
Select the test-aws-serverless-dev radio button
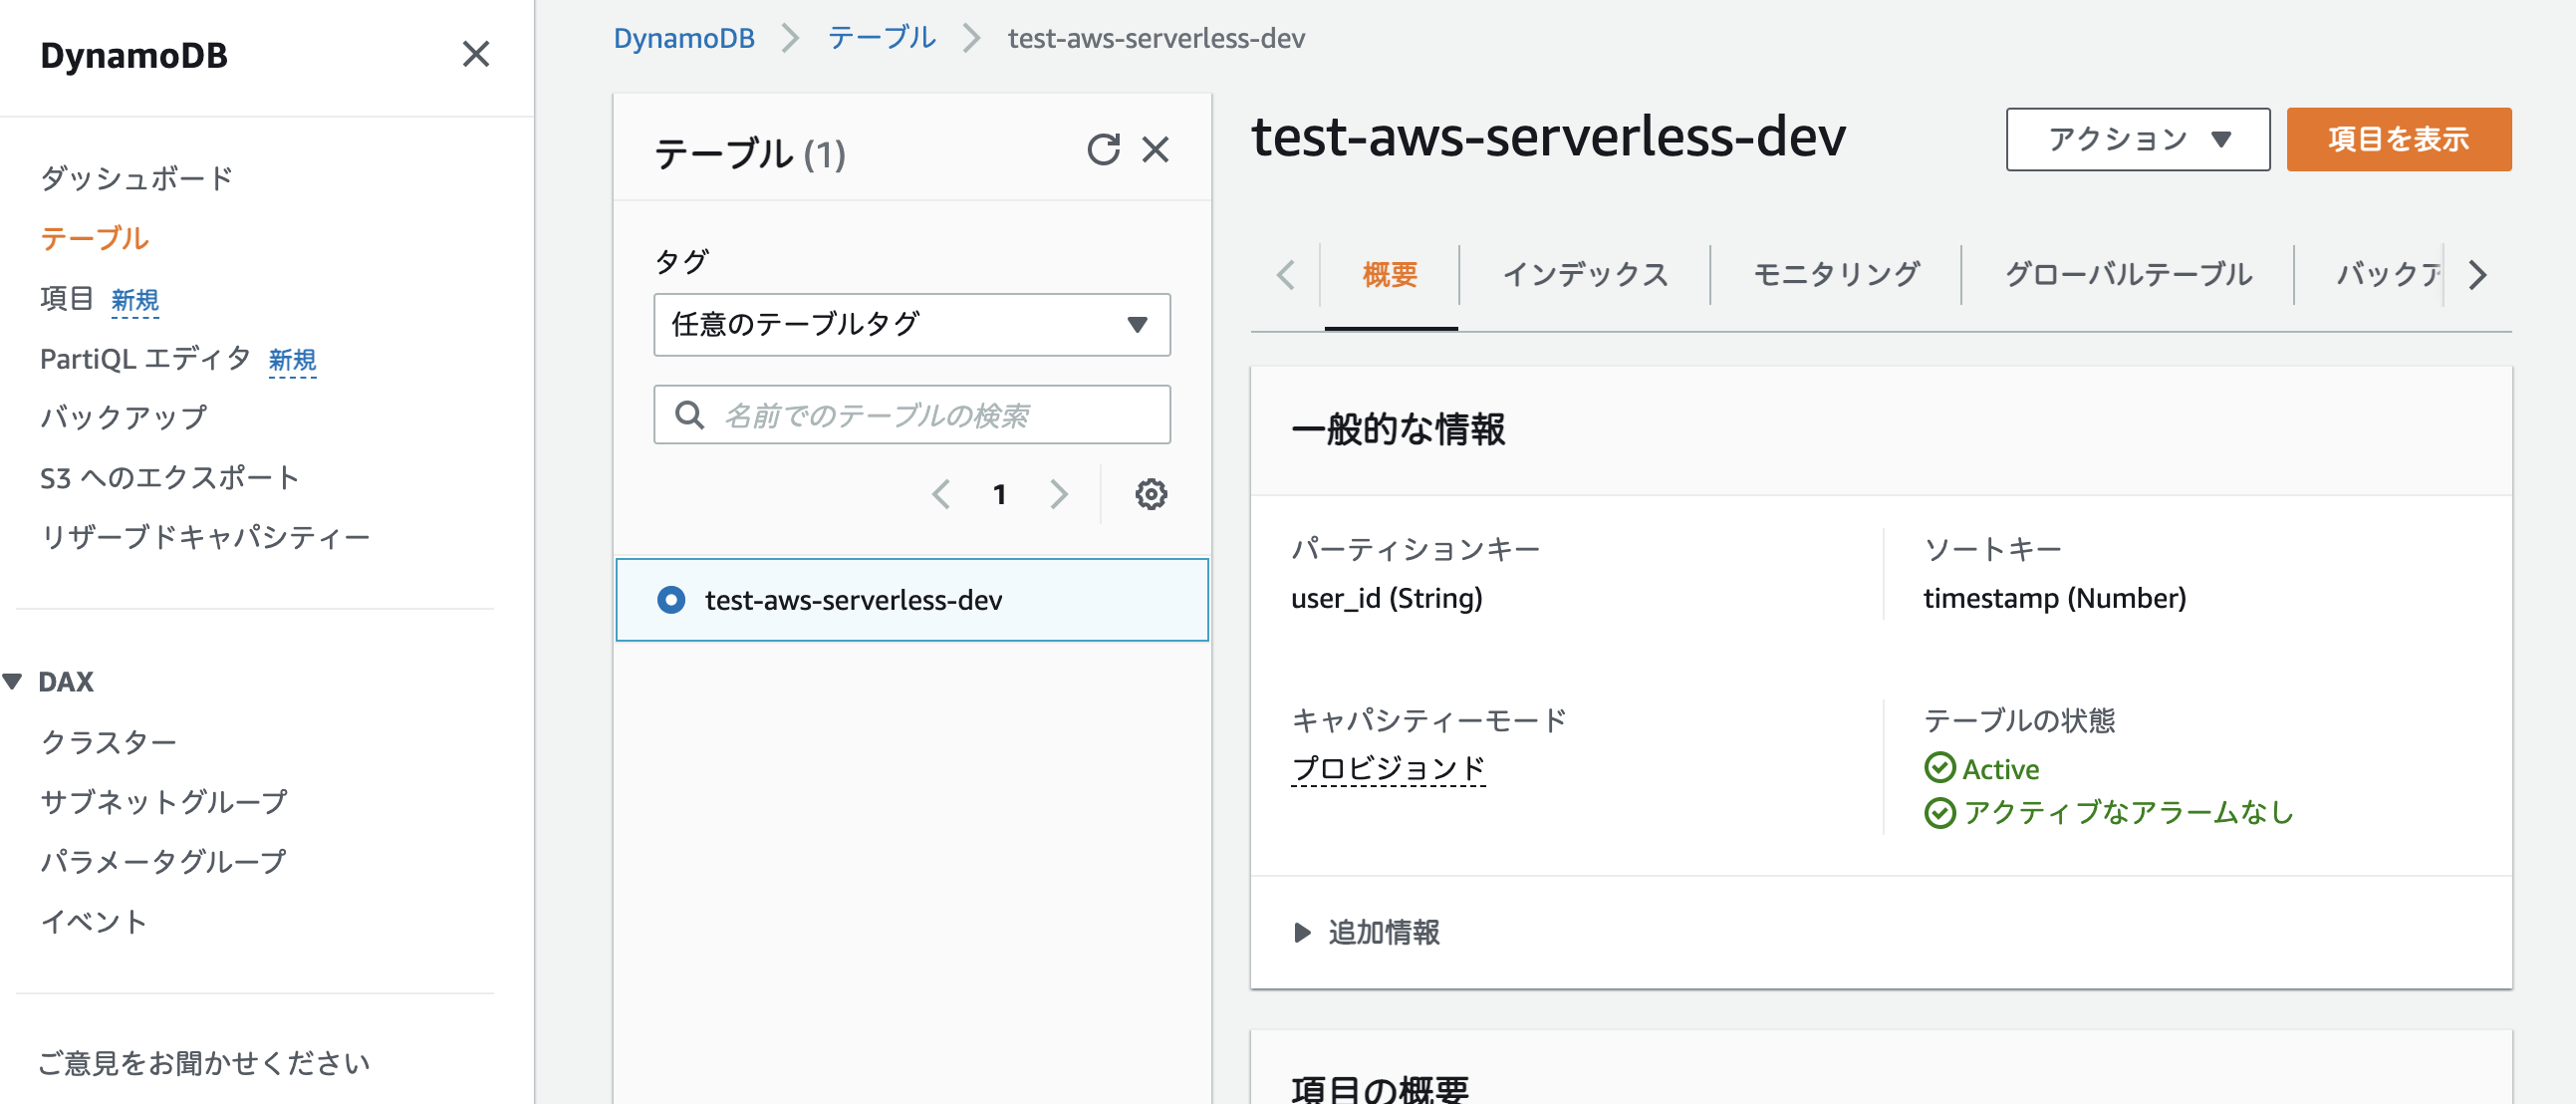click(x=671, y=600)
